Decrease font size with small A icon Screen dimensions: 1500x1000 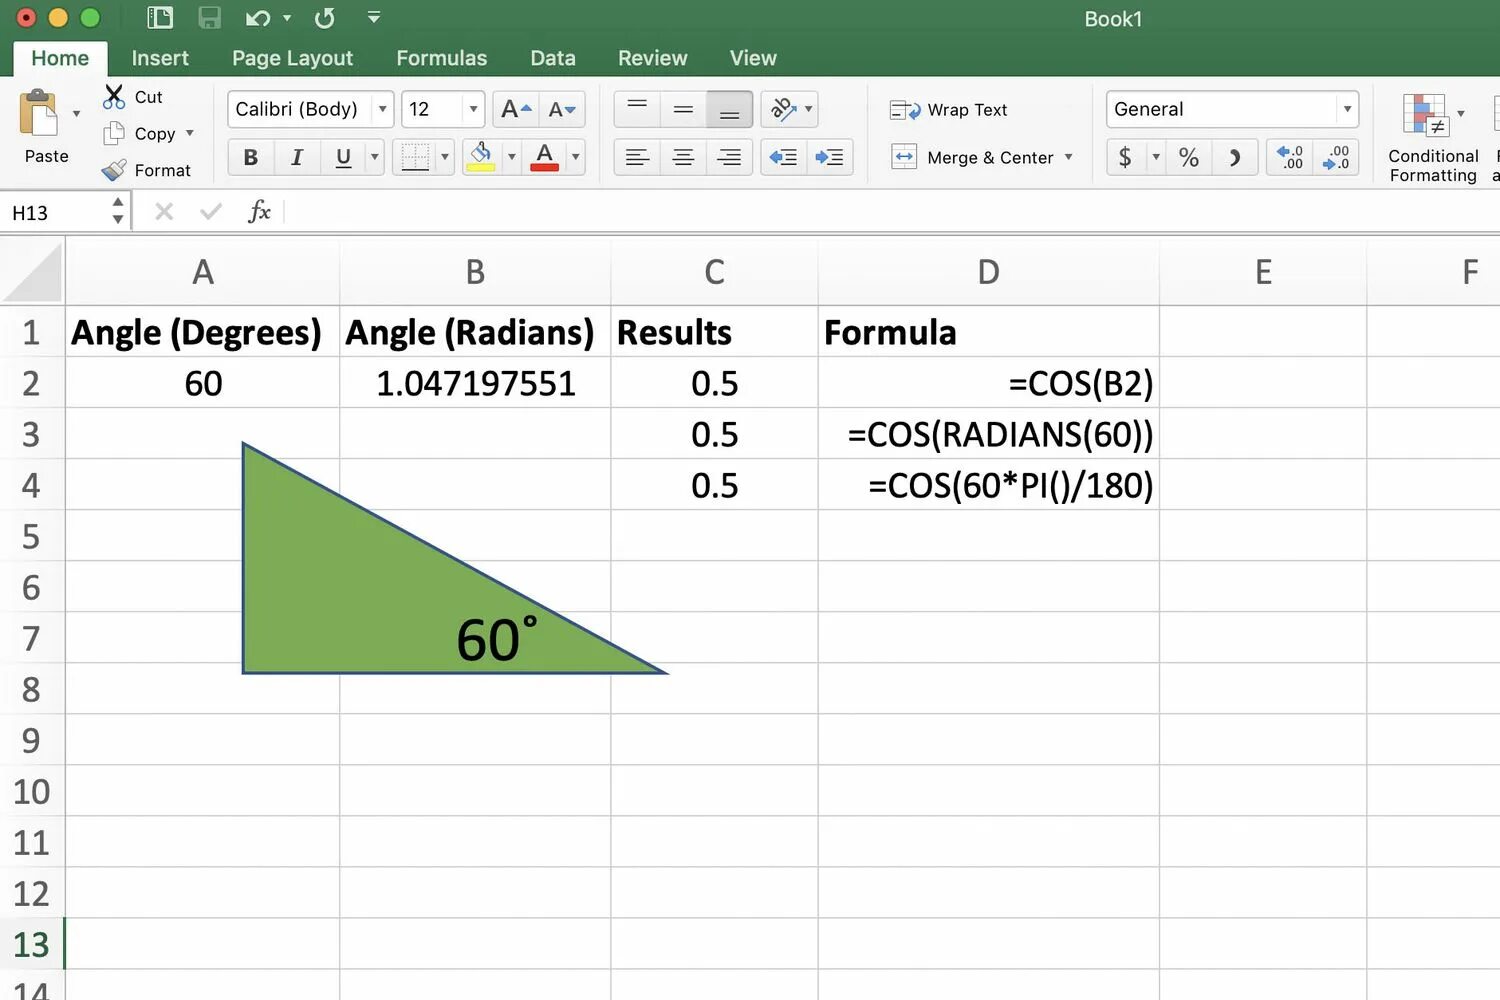[x=561, y=109]
